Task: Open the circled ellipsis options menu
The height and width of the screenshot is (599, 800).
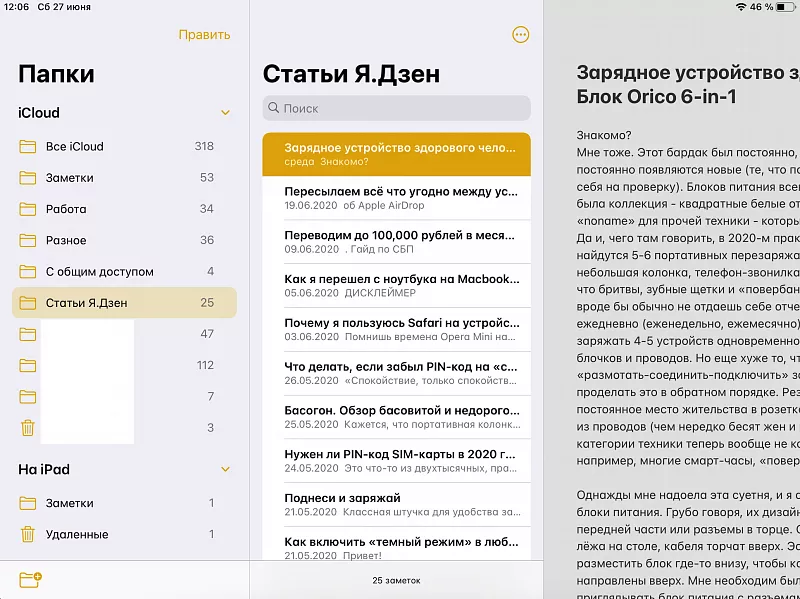Action: coord(520,35)
